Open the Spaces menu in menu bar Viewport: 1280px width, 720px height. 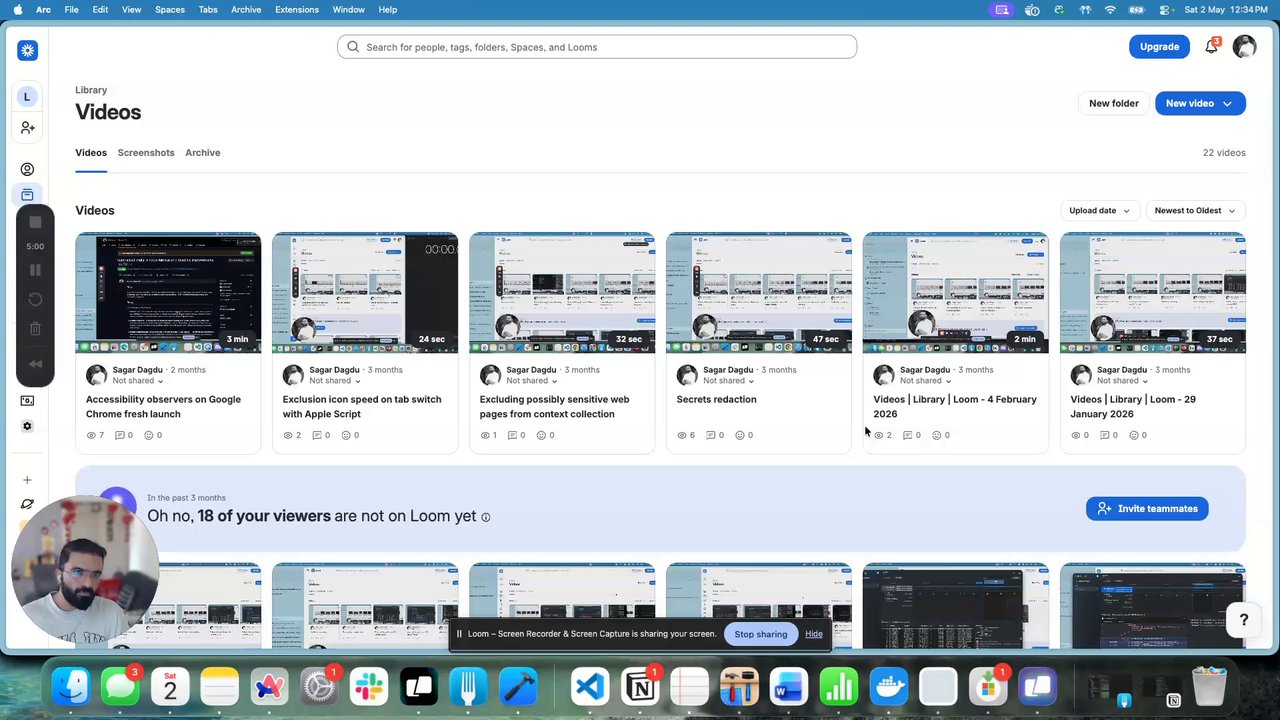coord(170,10)
